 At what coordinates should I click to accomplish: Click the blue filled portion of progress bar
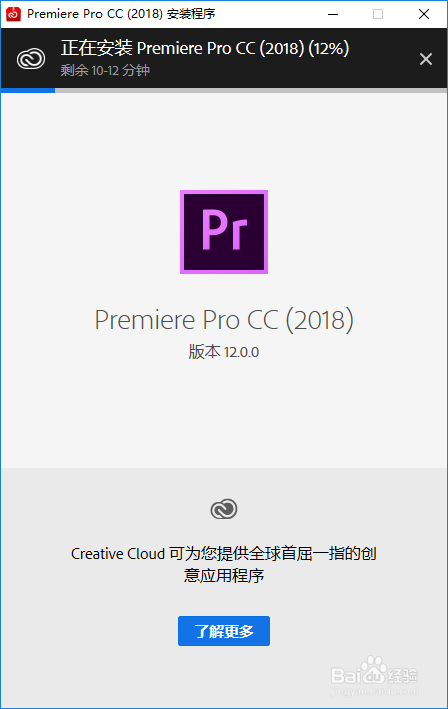(x=28, y=90)
